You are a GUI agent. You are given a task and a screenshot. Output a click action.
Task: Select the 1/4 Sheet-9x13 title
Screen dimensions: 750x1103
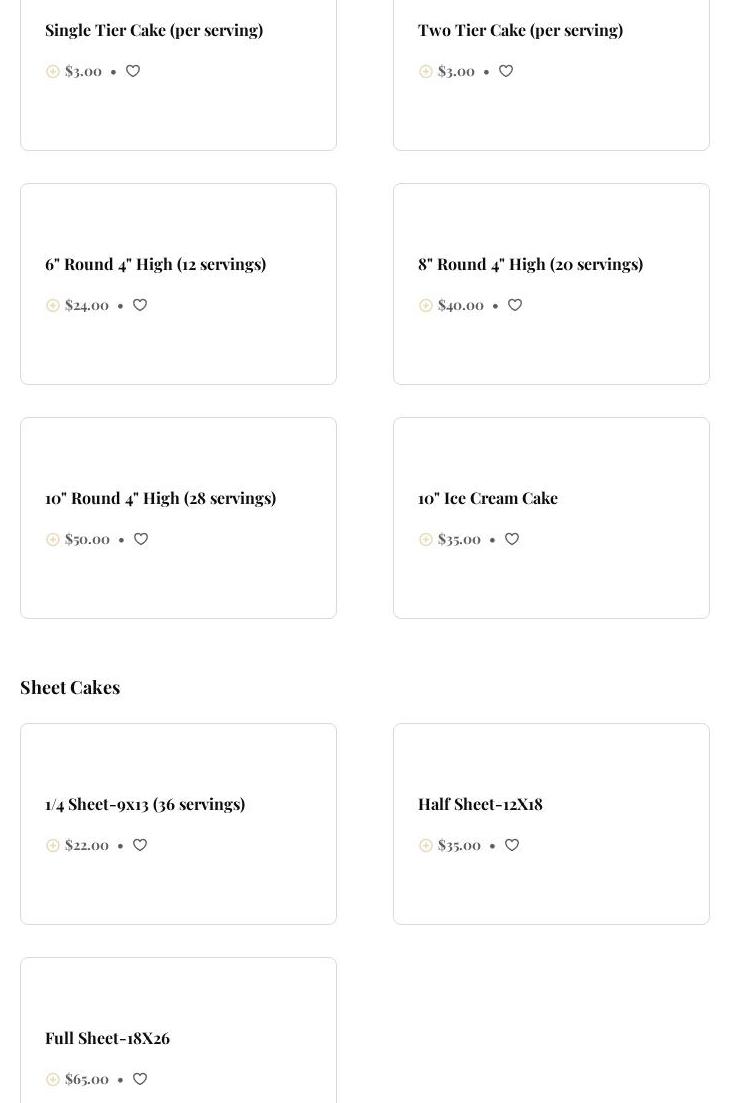click(145, 804)
